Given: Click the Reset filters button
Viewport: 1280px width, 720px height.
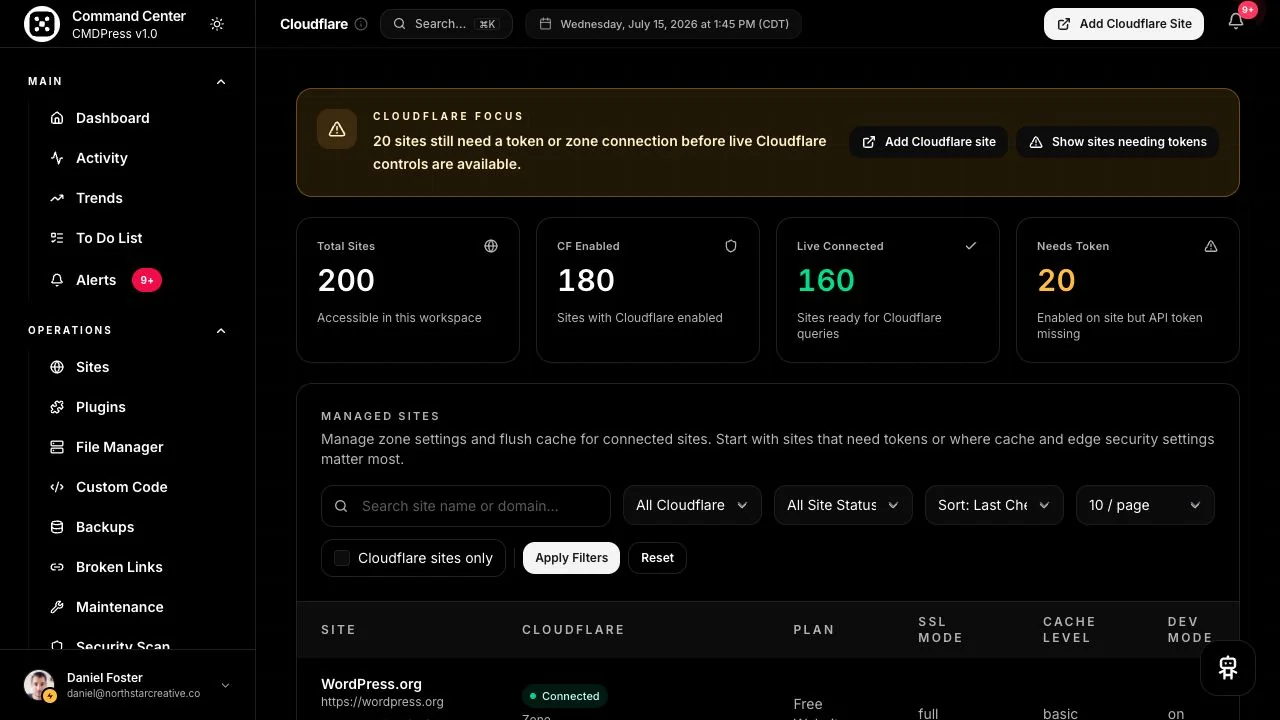Looking at the screenshot, I should 657,558.
